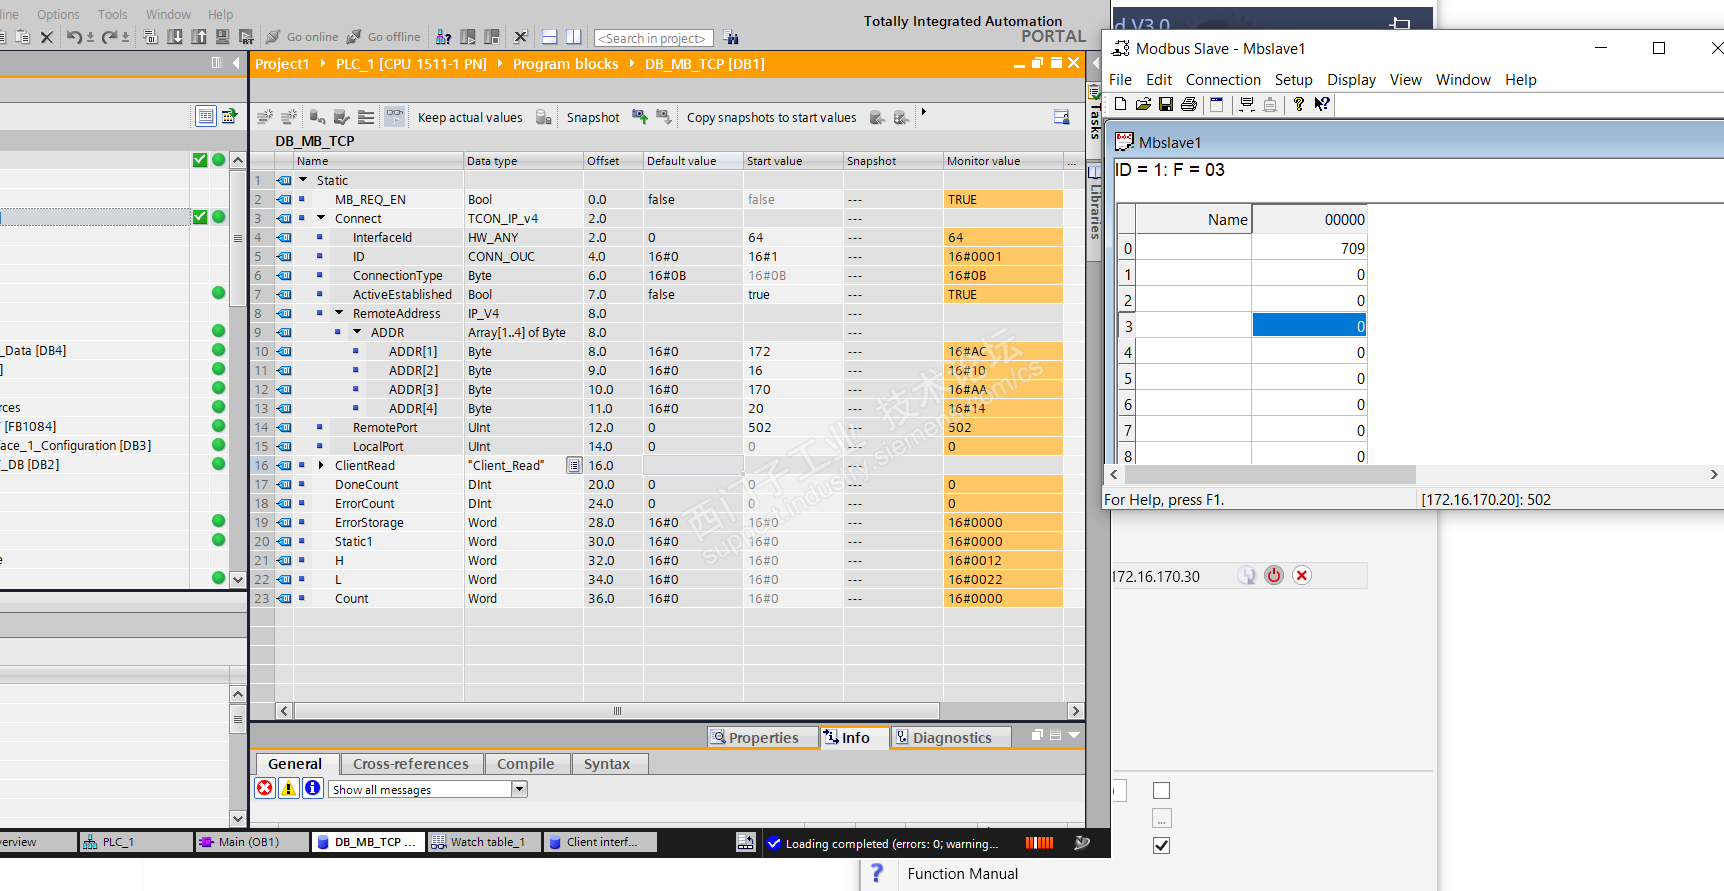Click the Undo arrow in TIA toolbar
This screenshot has height=891, width=1724.
pyautogui.click(x=74, y=37)
